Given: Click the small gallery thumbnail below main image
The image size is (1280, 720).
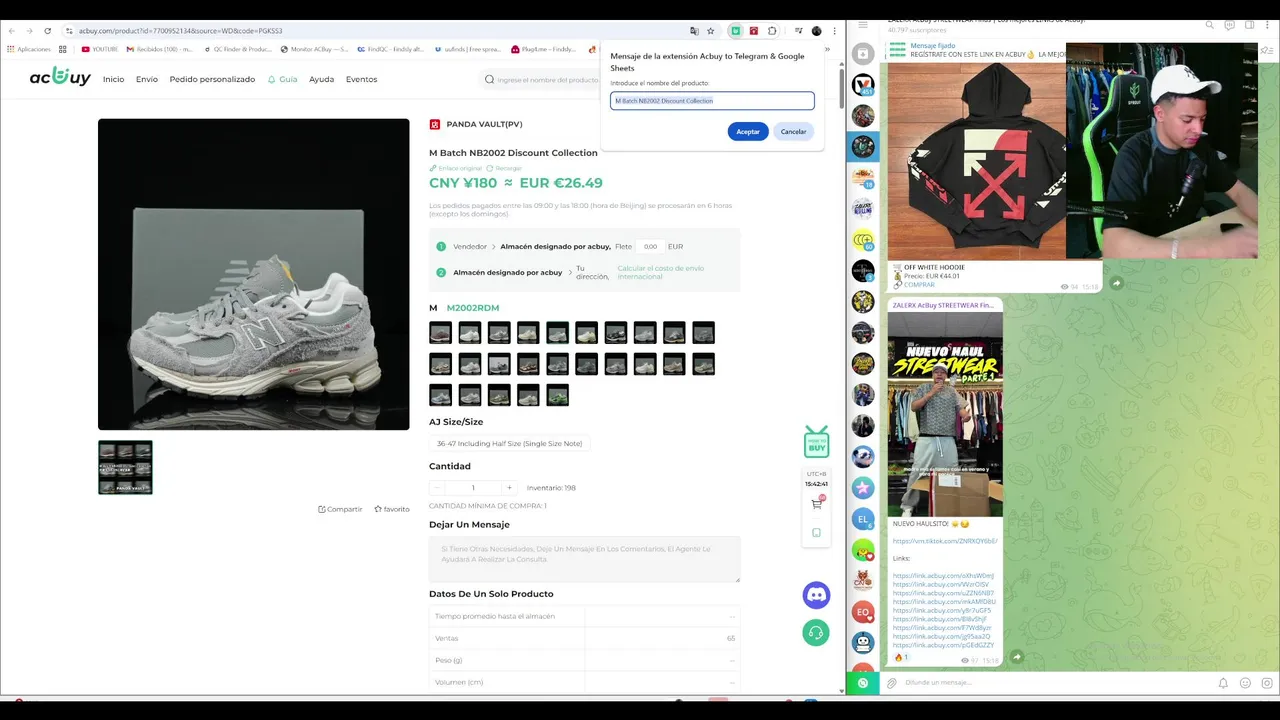Looking at the screenshot, I should click(x=125, y=467).
